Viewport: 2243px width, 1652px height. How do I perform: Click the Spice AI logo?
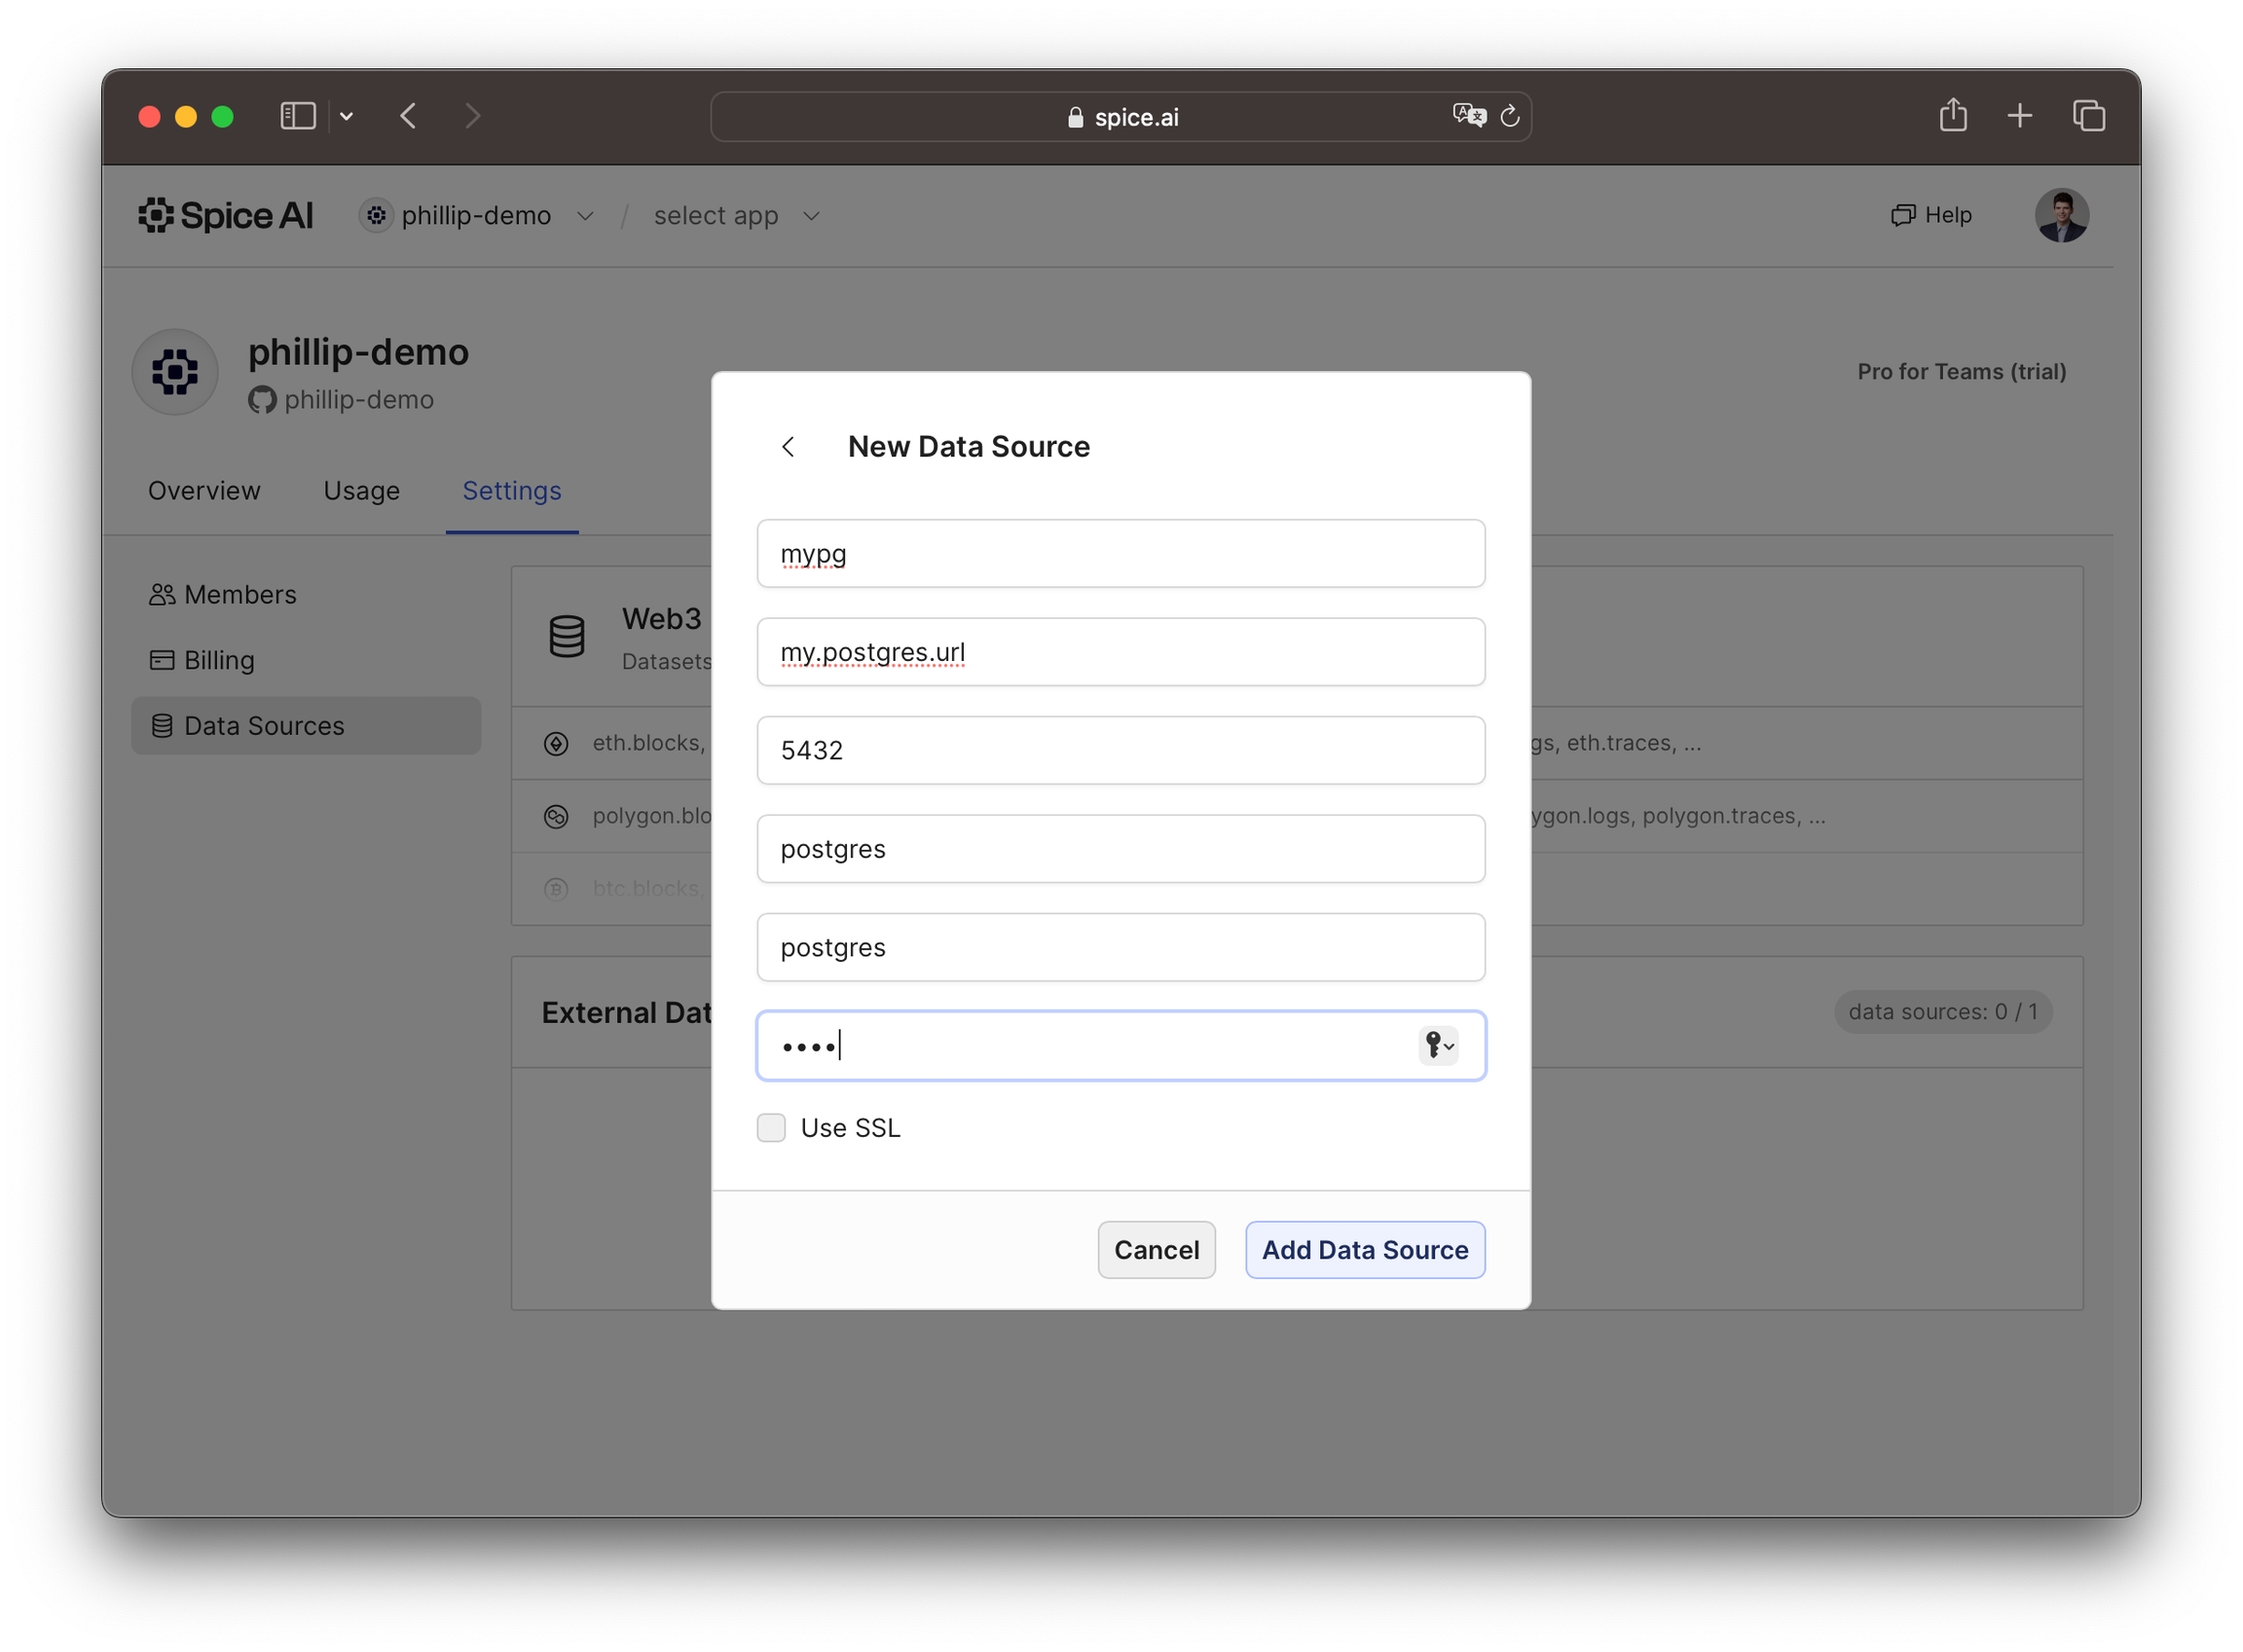click(226, 215)
